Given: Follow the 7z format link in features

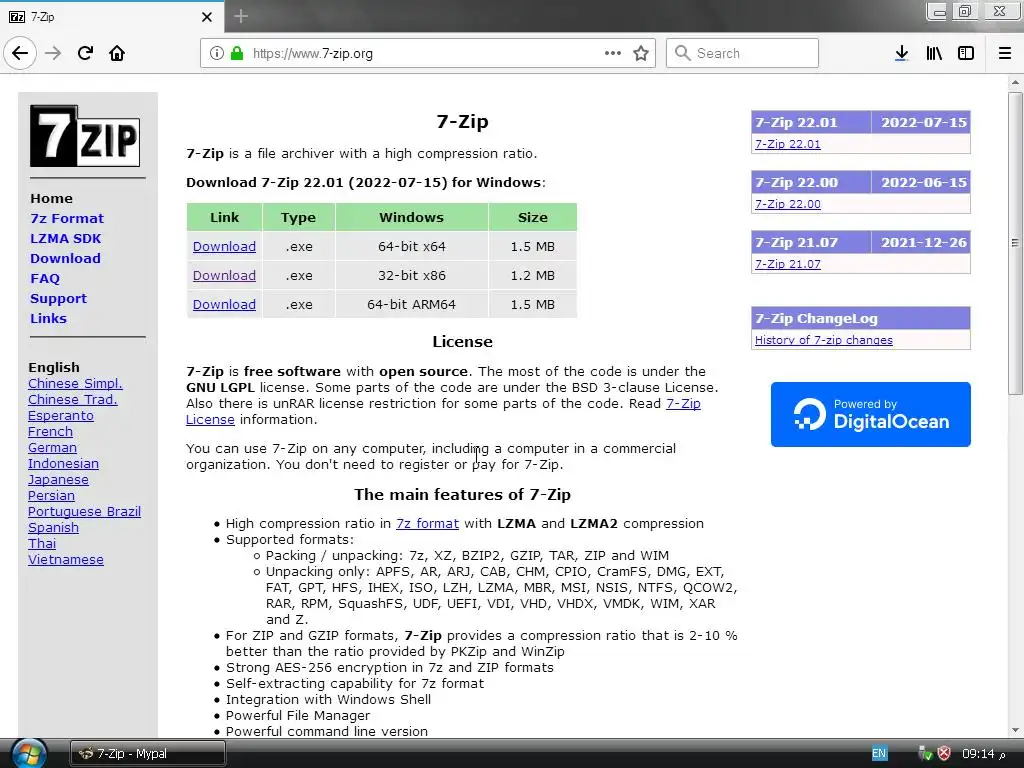Looking at the screenshot, I should [x=427, y=523].
